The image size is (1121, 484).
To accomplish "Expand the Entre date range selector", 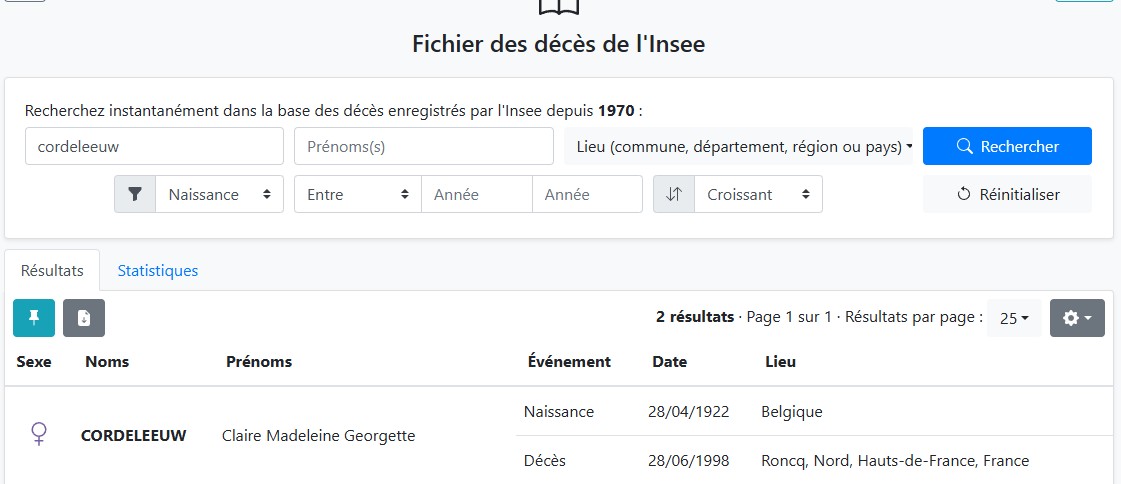I will pos(357,194).
